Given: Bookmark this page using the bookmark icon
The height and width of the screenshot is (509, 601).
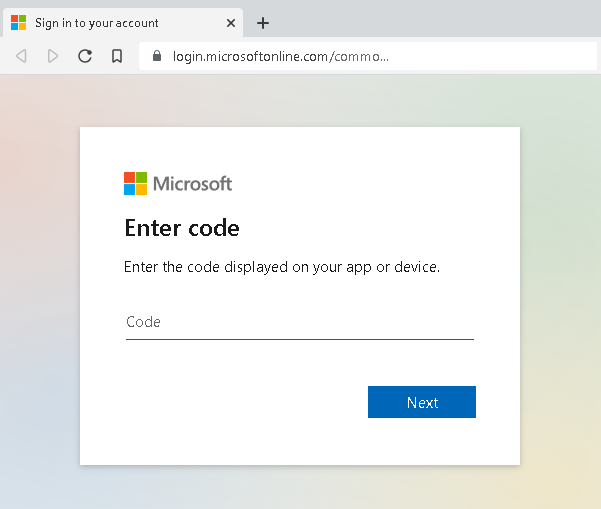Looking at the screenshot, I should (x=117, y=56).
